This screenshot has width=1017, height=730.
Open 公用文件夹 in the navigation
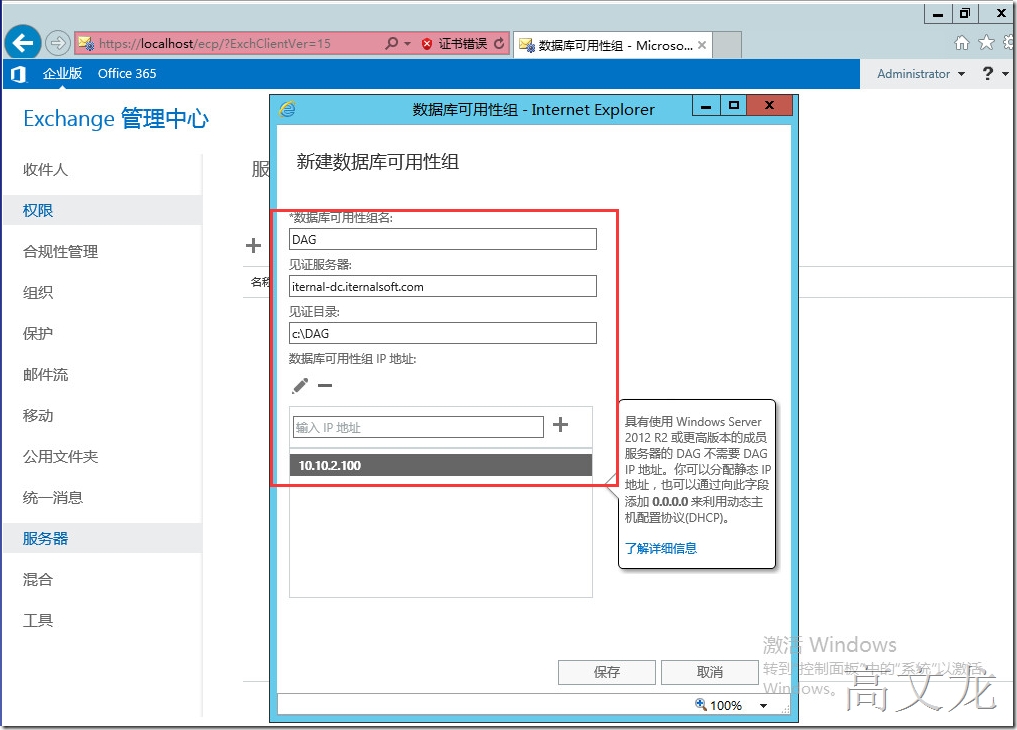(x=60, y=456)
